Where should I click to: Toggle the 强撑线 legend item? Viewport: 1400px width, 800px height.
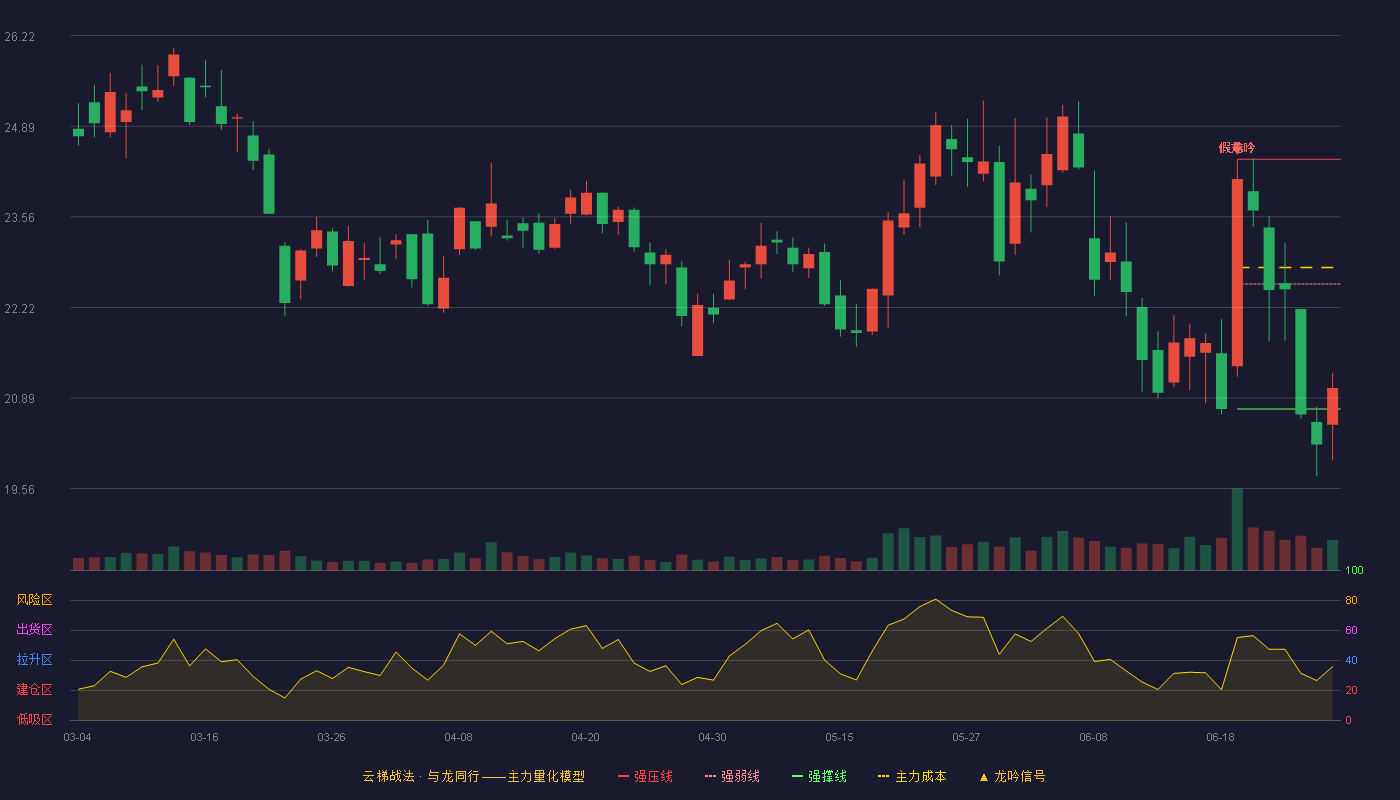[819, 776]
